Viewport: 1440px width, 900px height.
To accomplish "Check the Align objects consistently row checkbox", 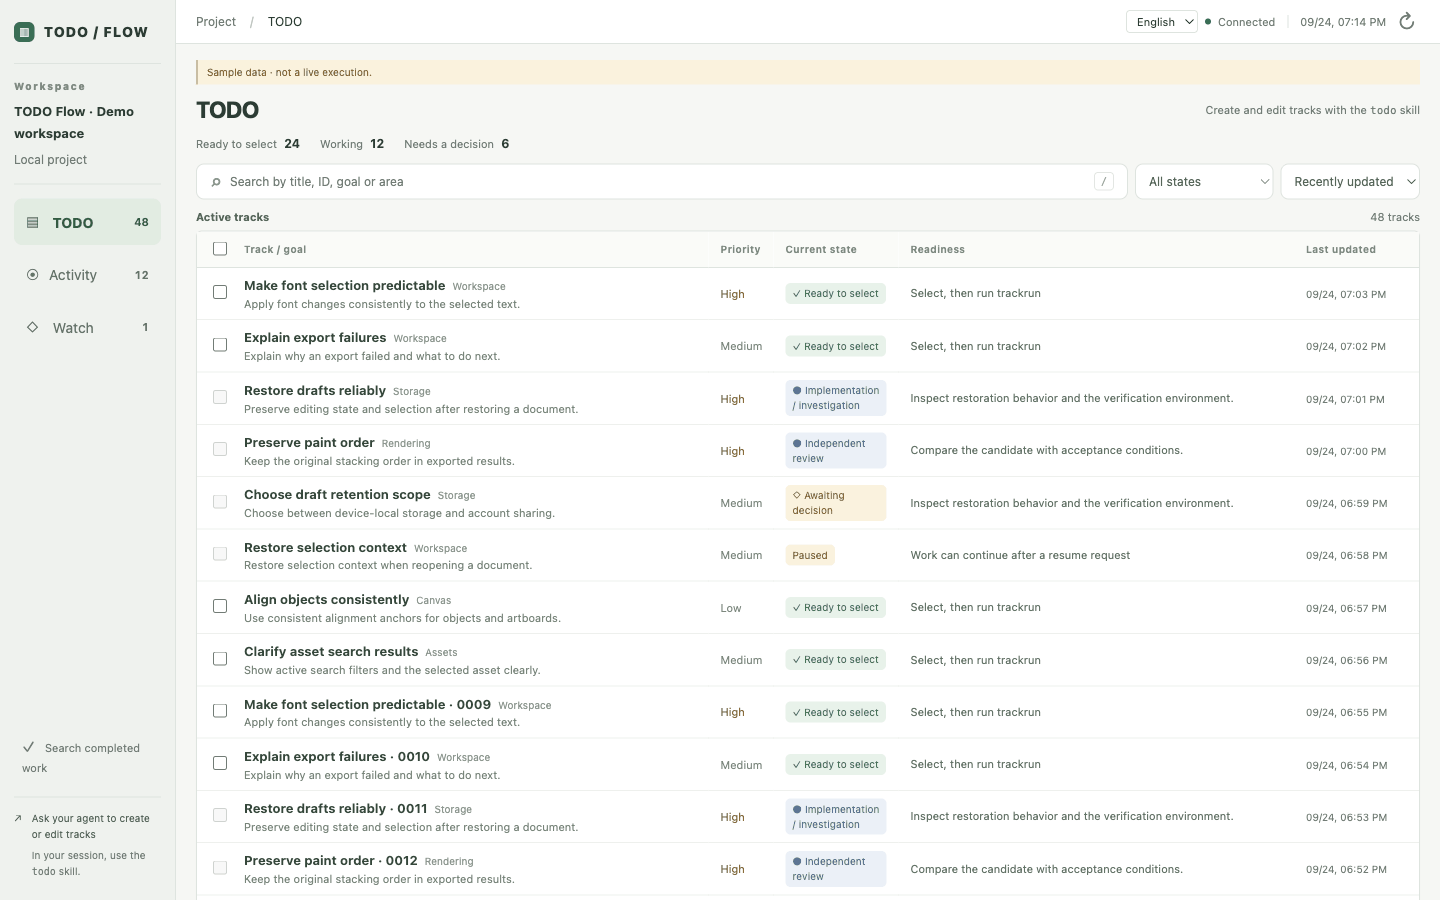I will tap(220, 606).
